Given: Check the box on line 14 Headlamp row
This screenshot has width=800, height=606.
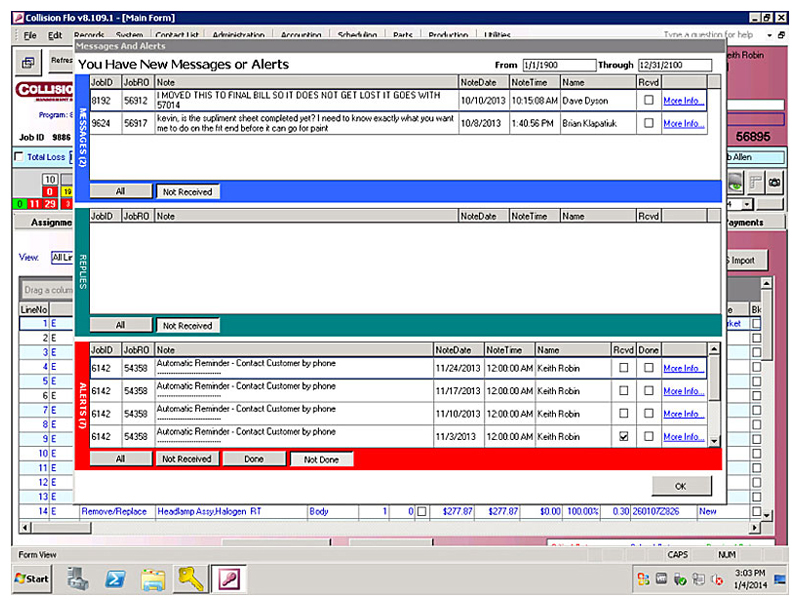Looking at the screenshot, I should (421, 511).
